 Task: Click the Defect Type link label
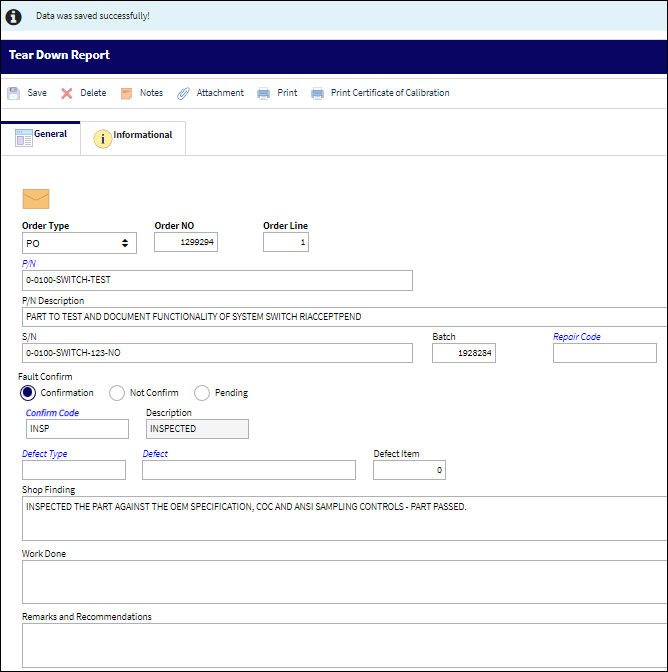(x=45, y=453)
